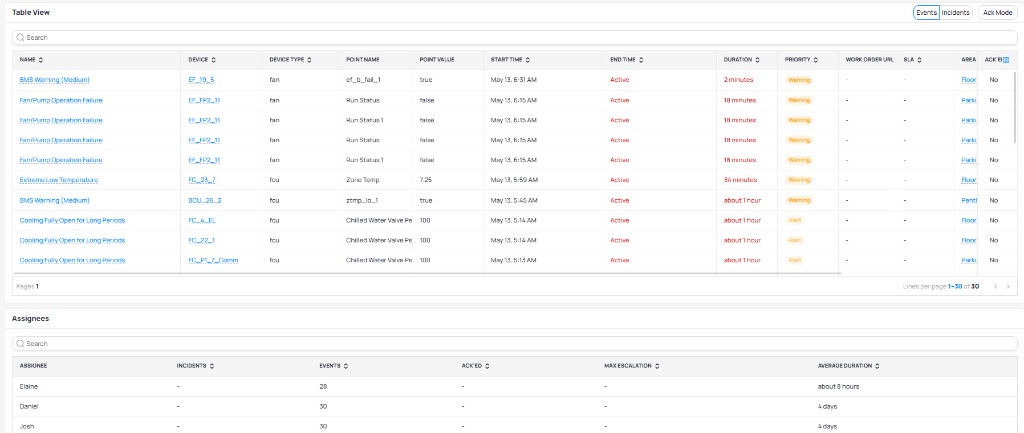The image size is (1024, 433).
Task: Open Floor area link in FC_23_7 row
Action: [969, 180]
